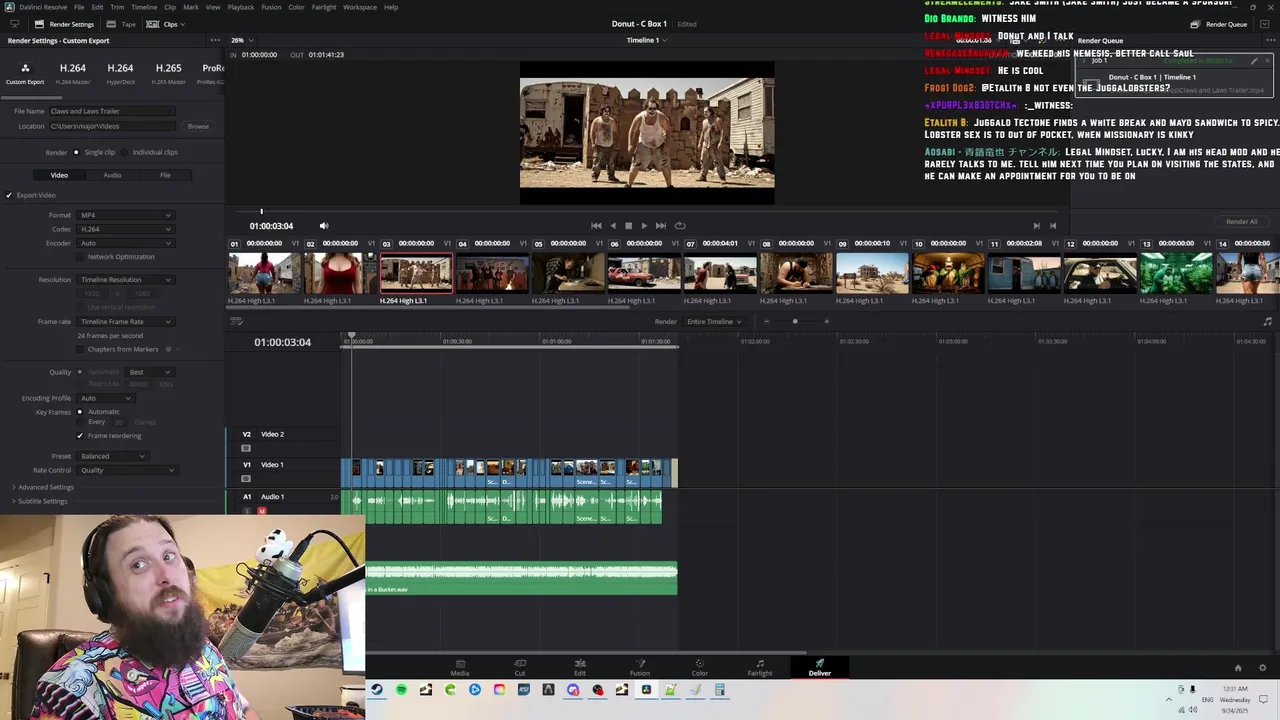
Task: Open the Codec dropdown showing H.264
Action: pos(125,229)
